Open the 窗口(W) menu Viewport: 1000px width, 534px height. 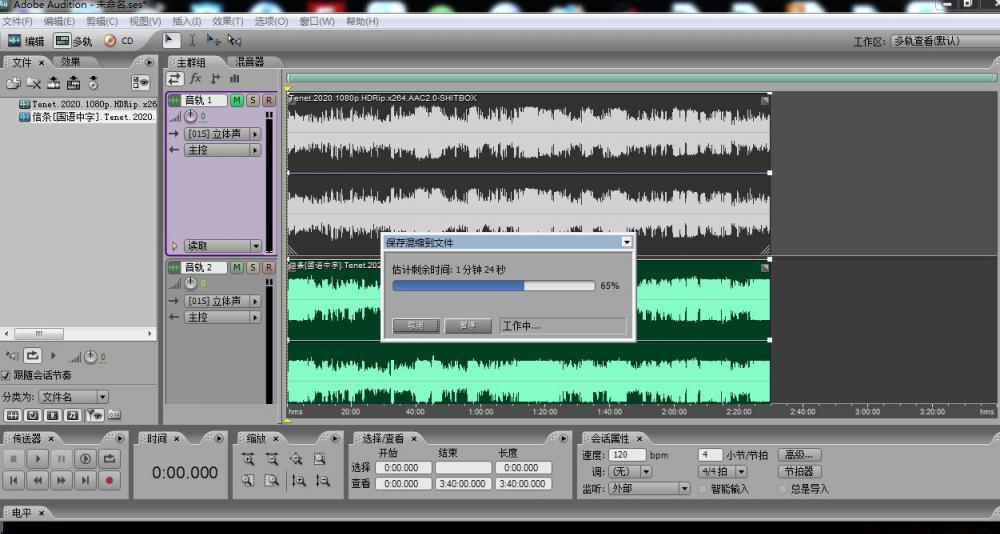[x=317, y=21]
